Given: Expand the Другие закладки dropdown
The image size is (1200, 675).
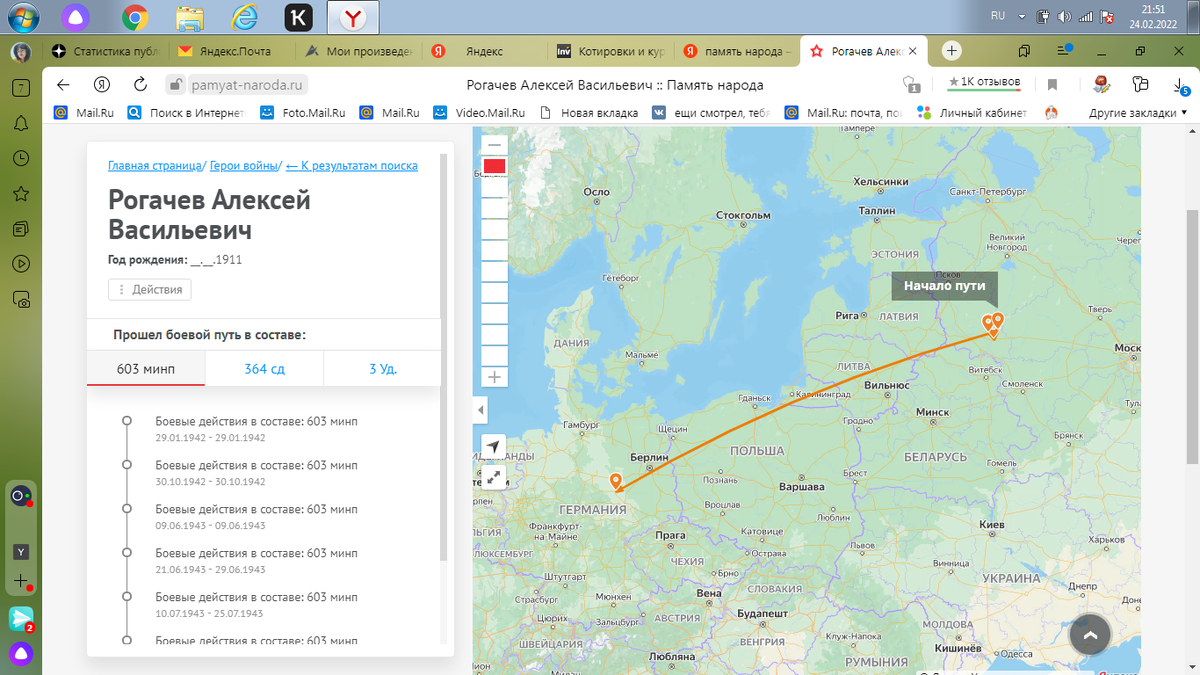Looking at the screenshot, I should pos(1138,113).
